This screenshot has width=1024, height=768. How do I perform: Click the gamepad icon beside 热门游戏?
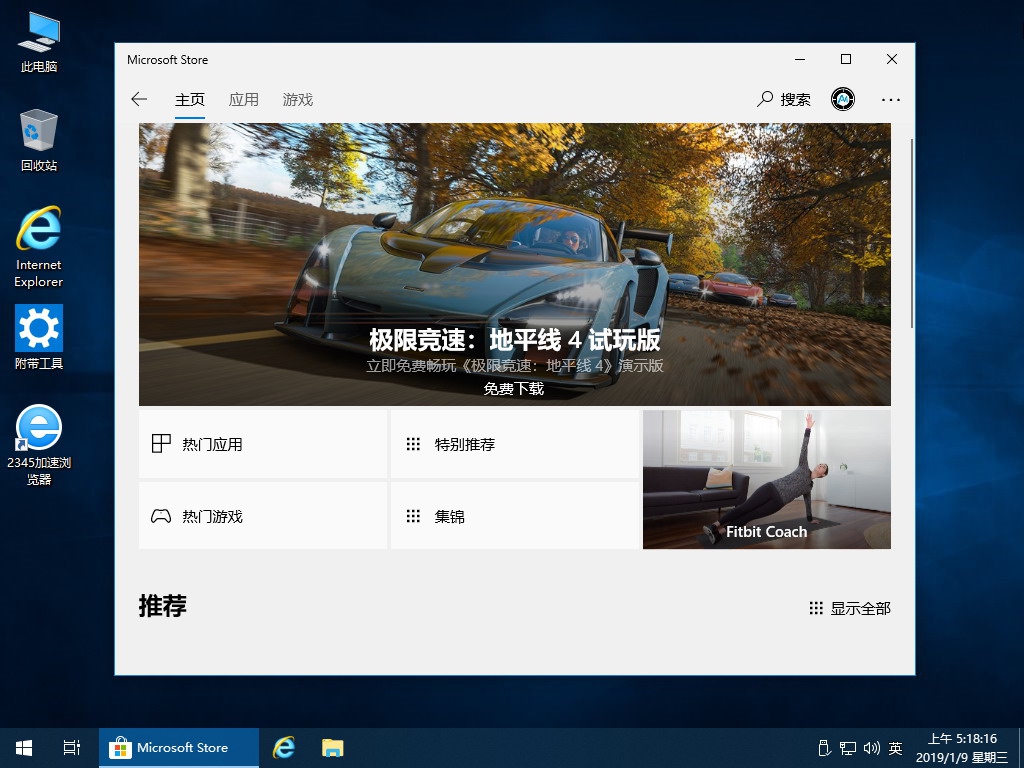tap(161, 517)
